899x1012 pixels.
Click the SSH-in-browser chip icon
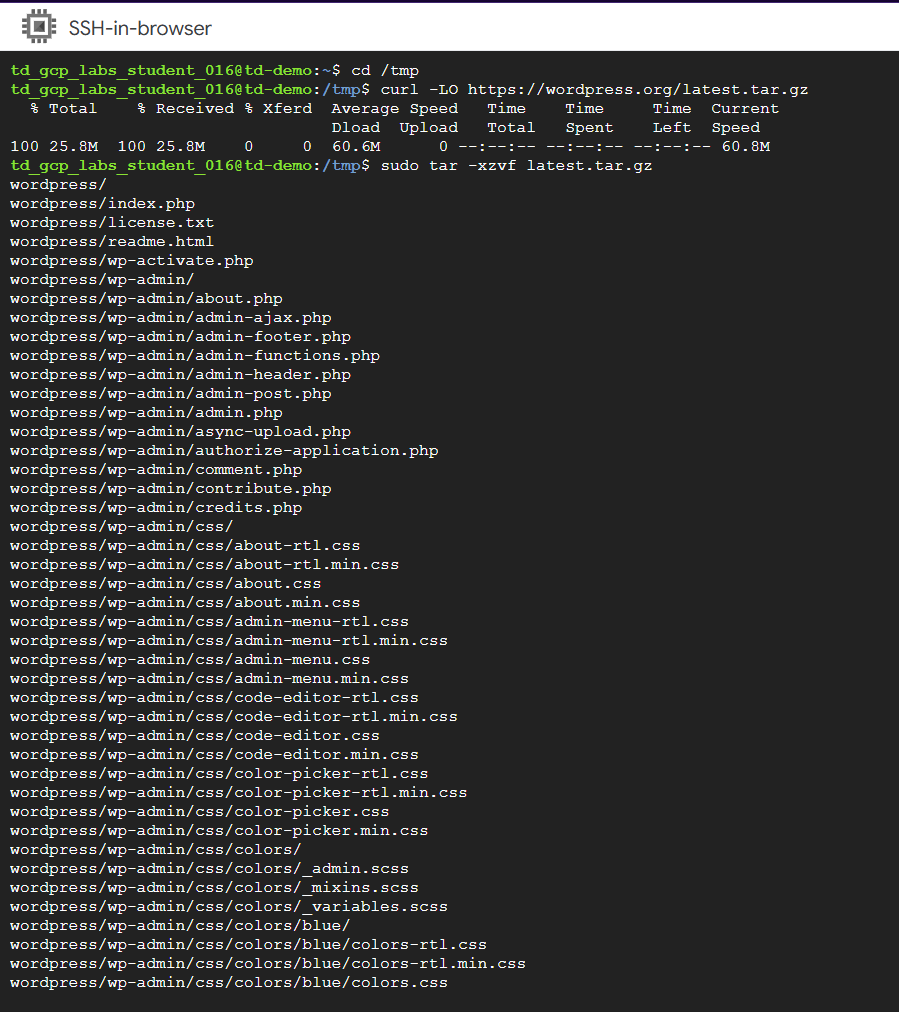pos(39,27)
